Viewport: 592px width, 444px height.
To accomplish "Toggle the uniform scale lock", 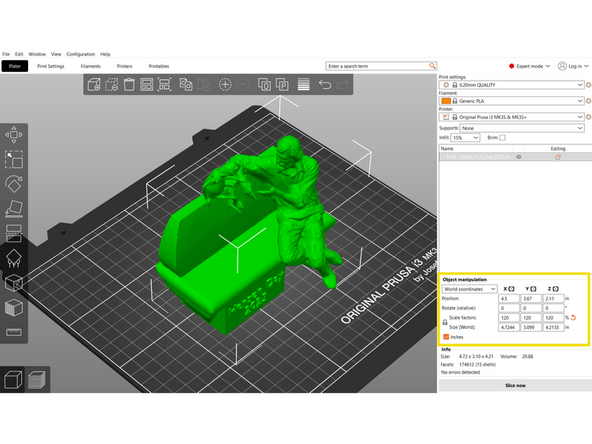I will [x=445, y=322].
